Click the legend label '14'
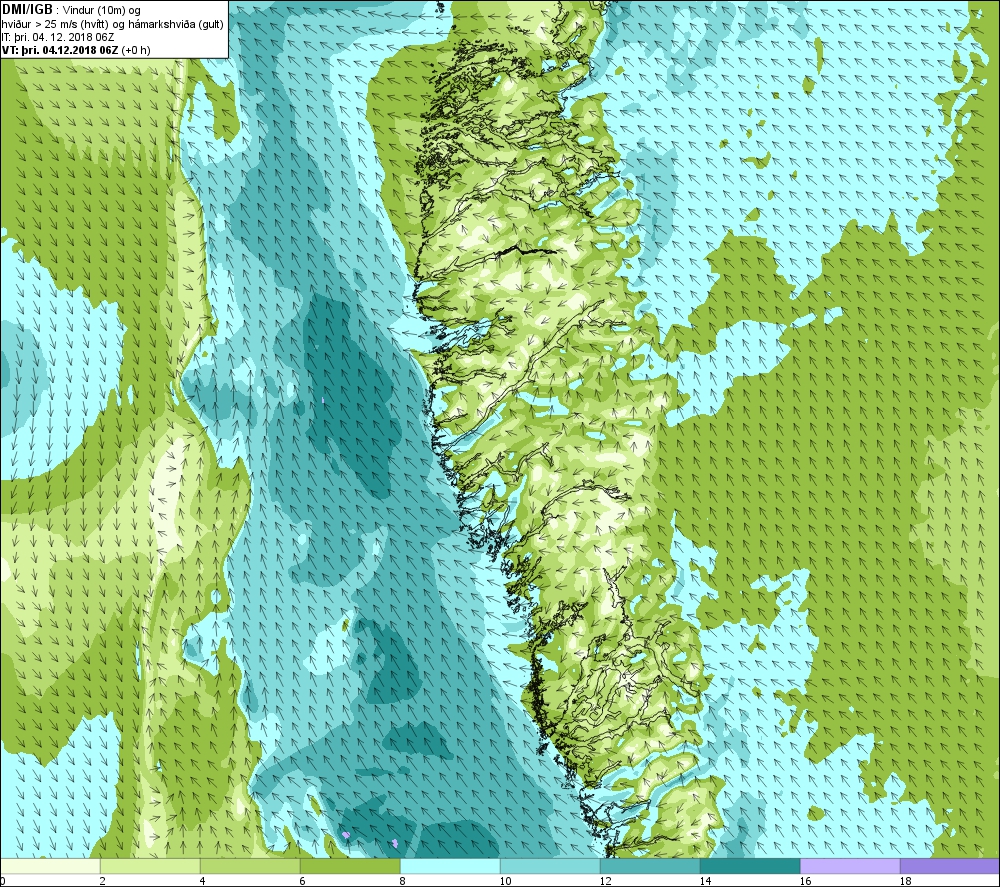The image size is (1000, 887). tap(705, 881)
